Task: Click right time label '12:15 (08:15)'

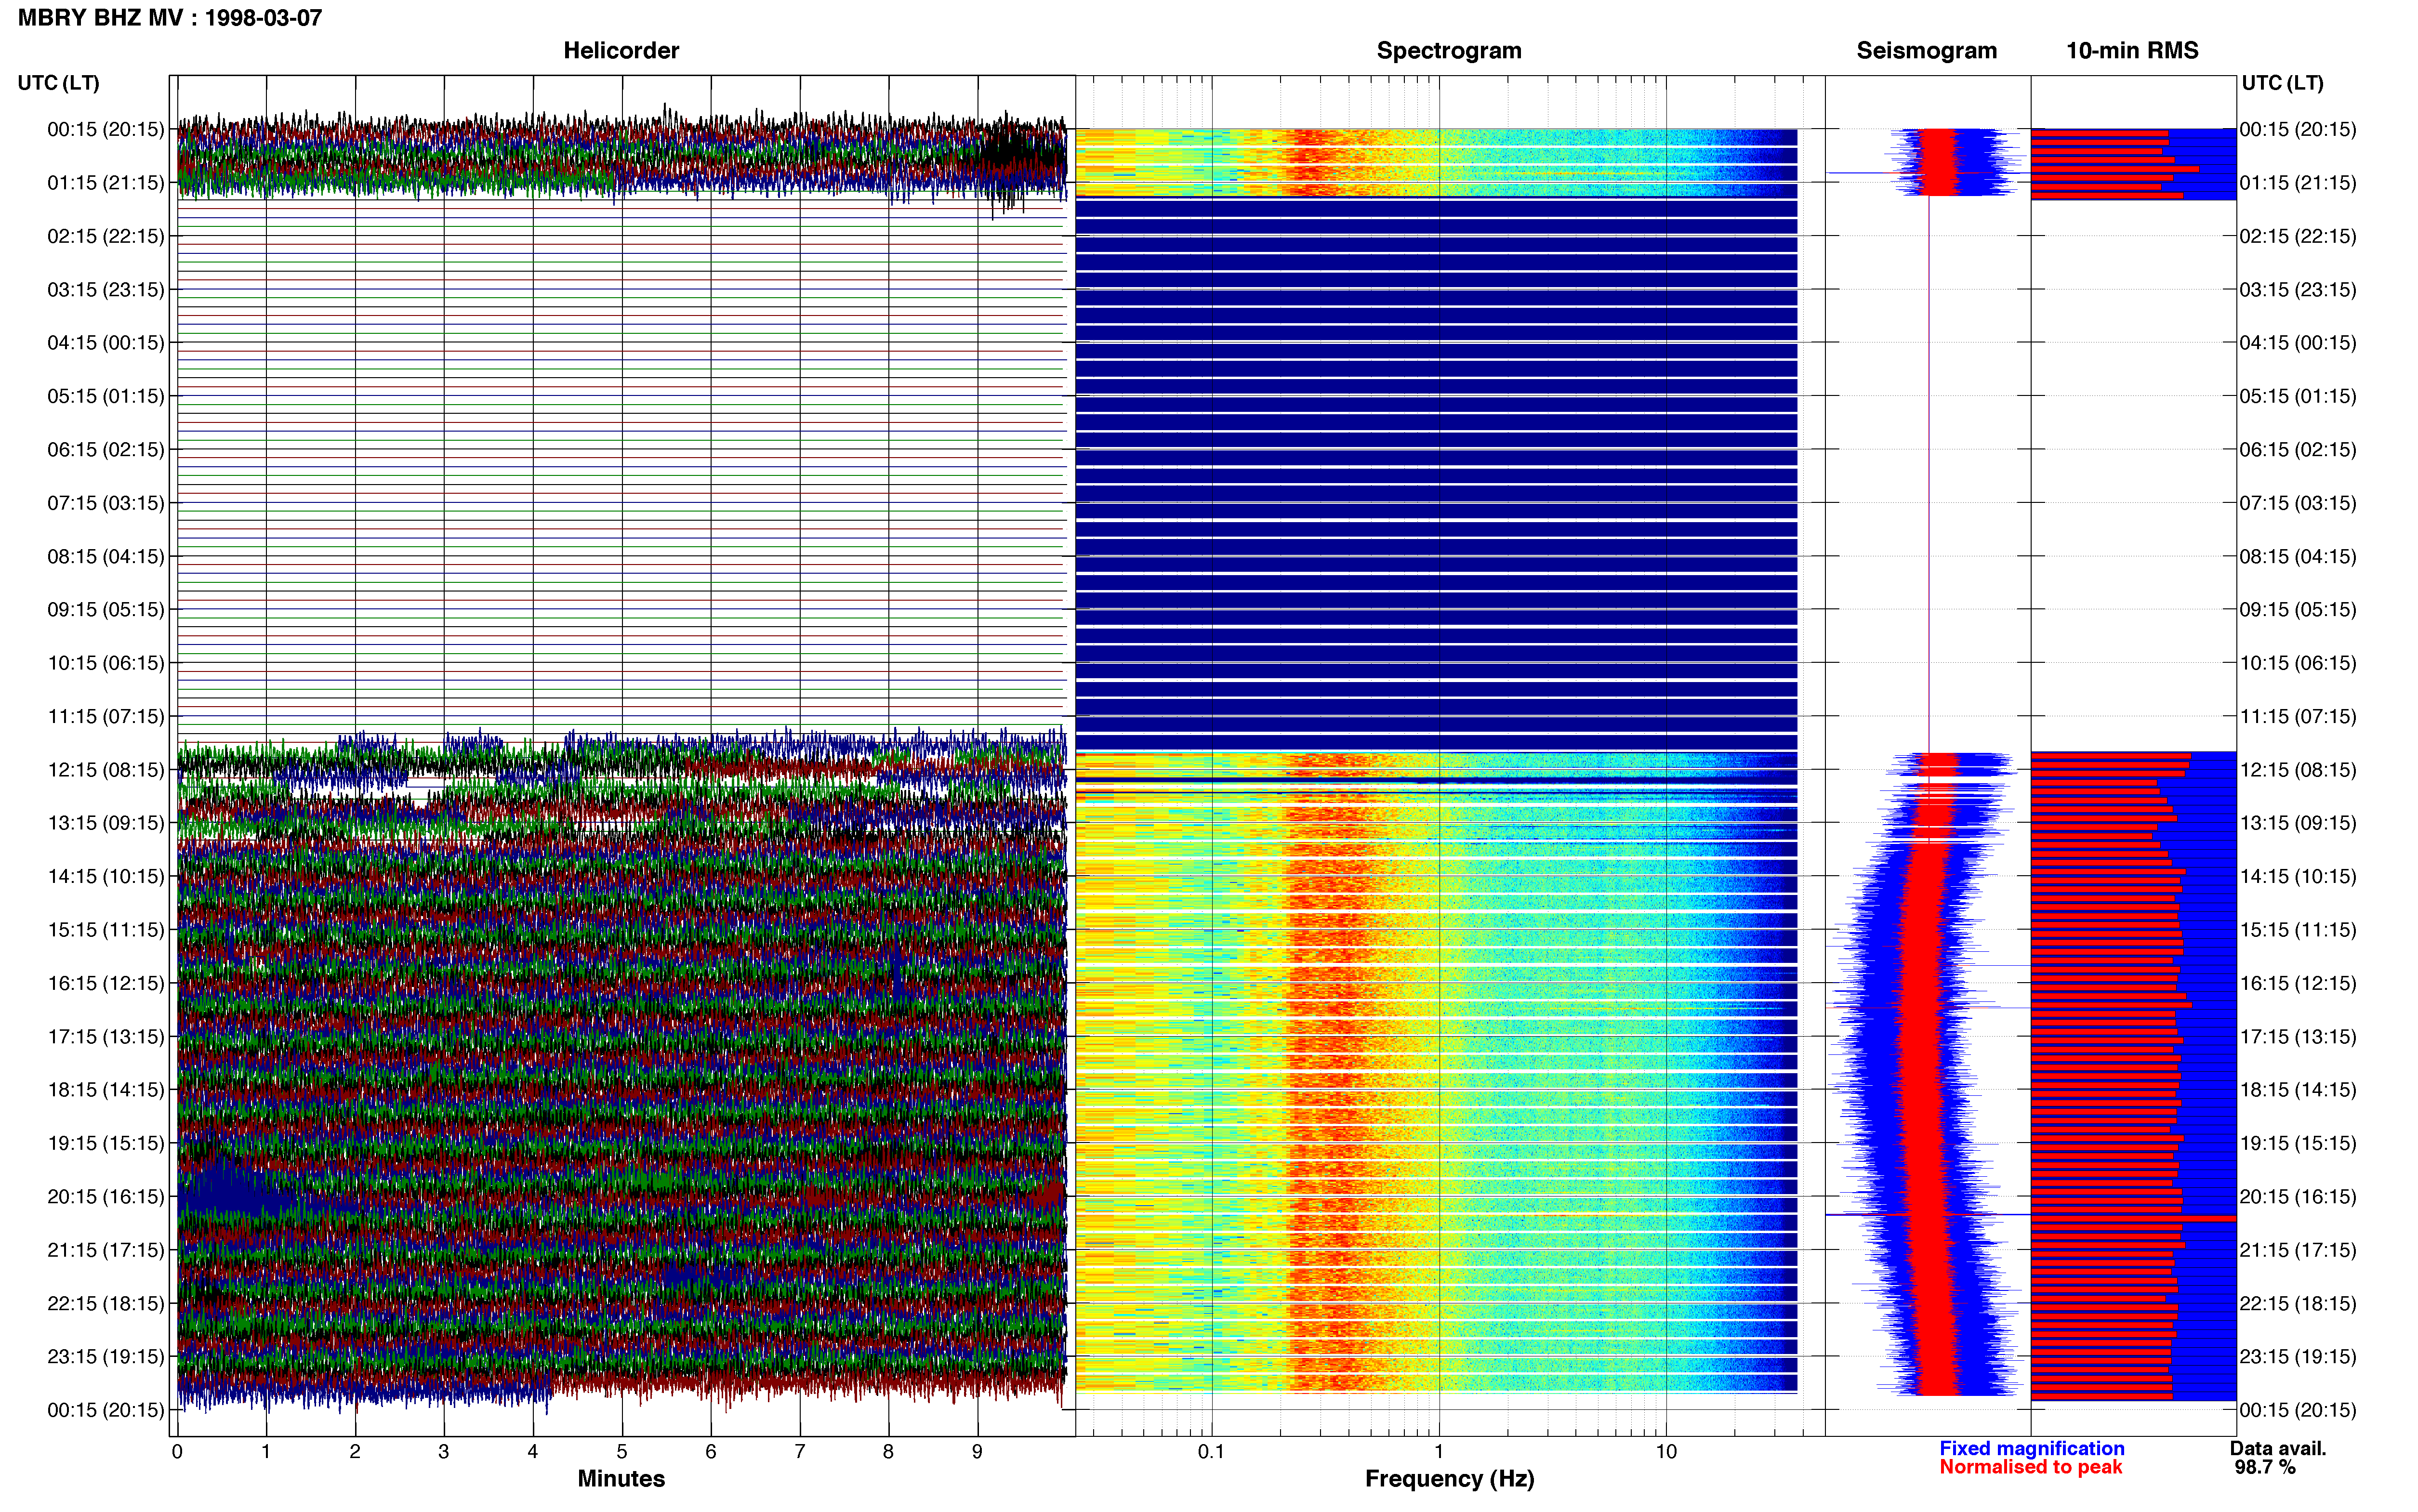Action: (x=2298, y=770)
